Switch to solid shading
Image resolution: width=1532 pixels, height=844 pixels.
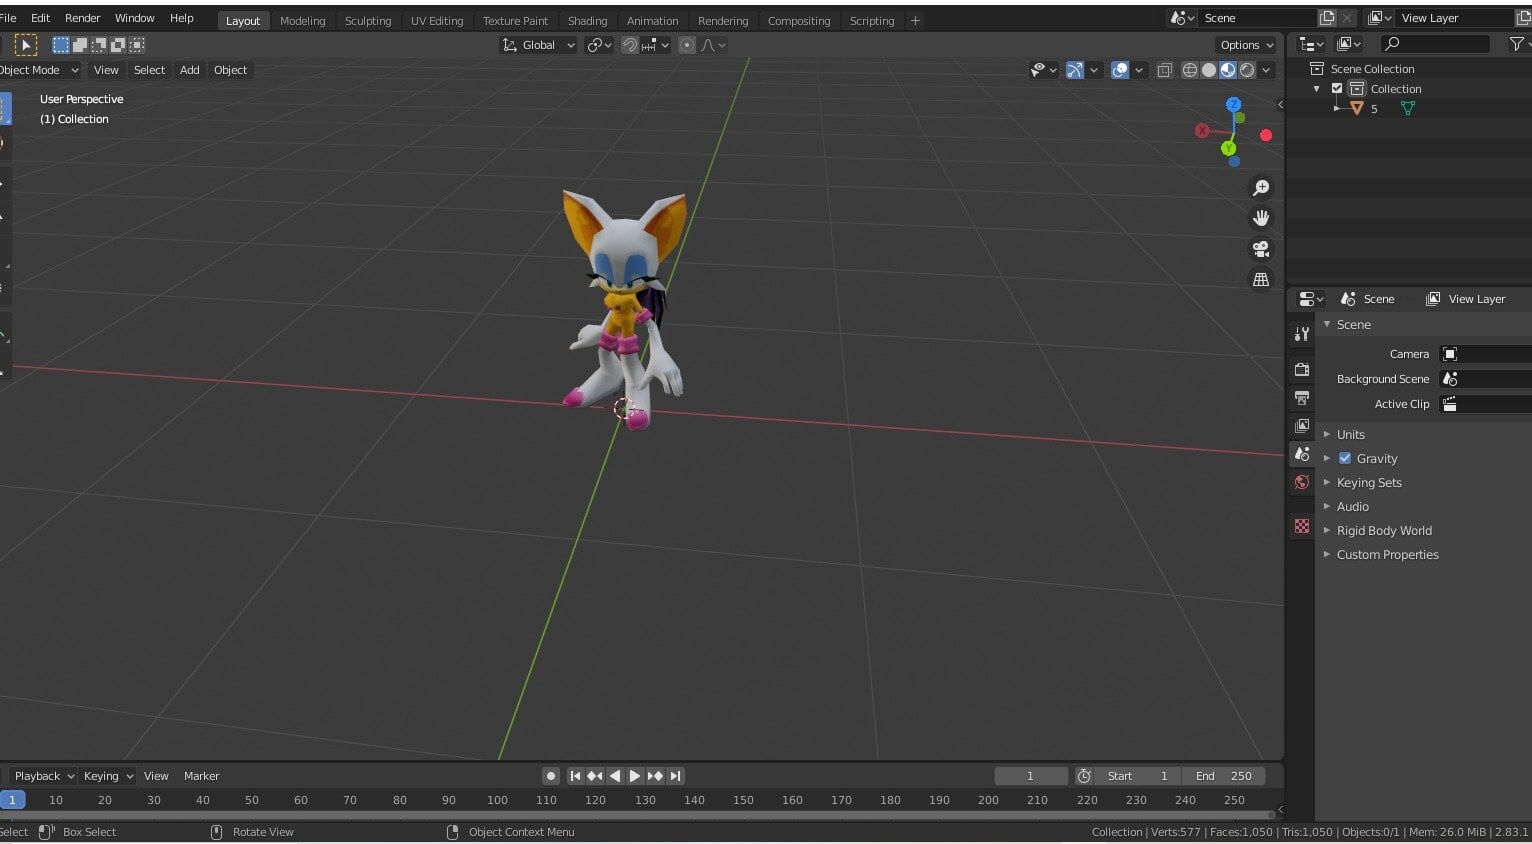1209,70
